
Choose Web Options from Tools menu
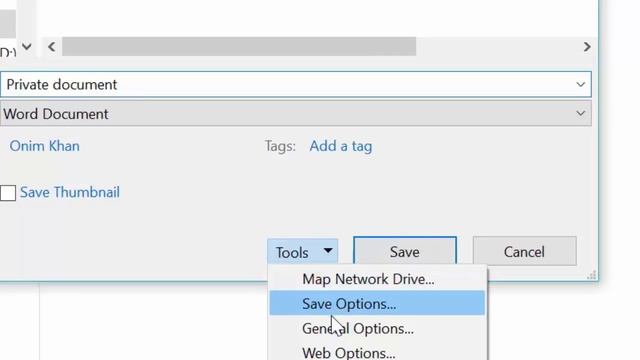[x=377, y=352]
